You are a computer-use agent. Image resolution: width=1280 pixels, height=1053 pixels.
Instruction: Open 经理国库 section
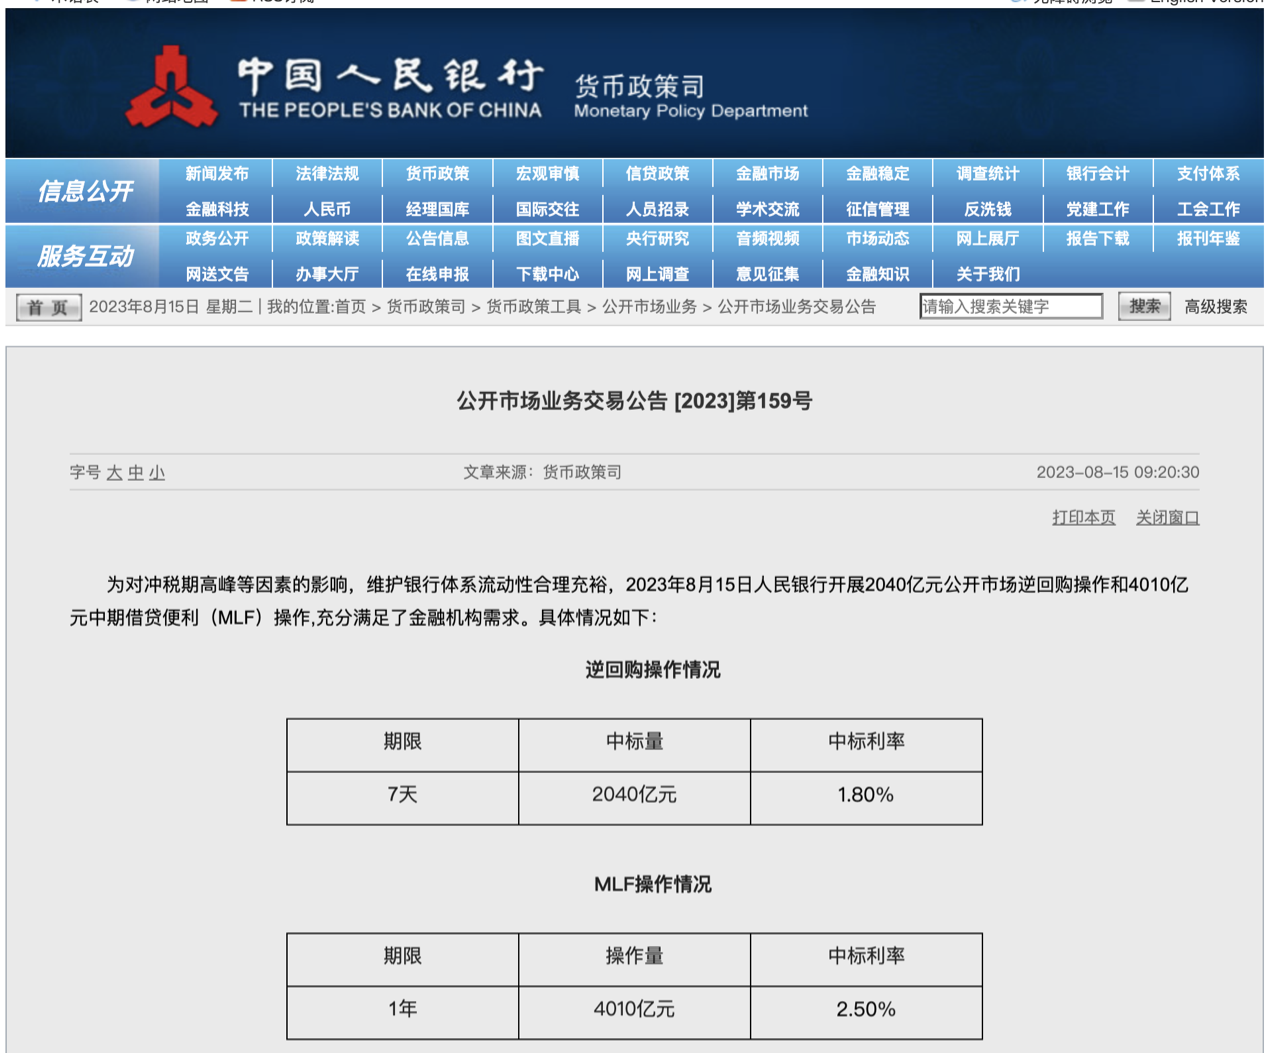(x=437, y=209)
